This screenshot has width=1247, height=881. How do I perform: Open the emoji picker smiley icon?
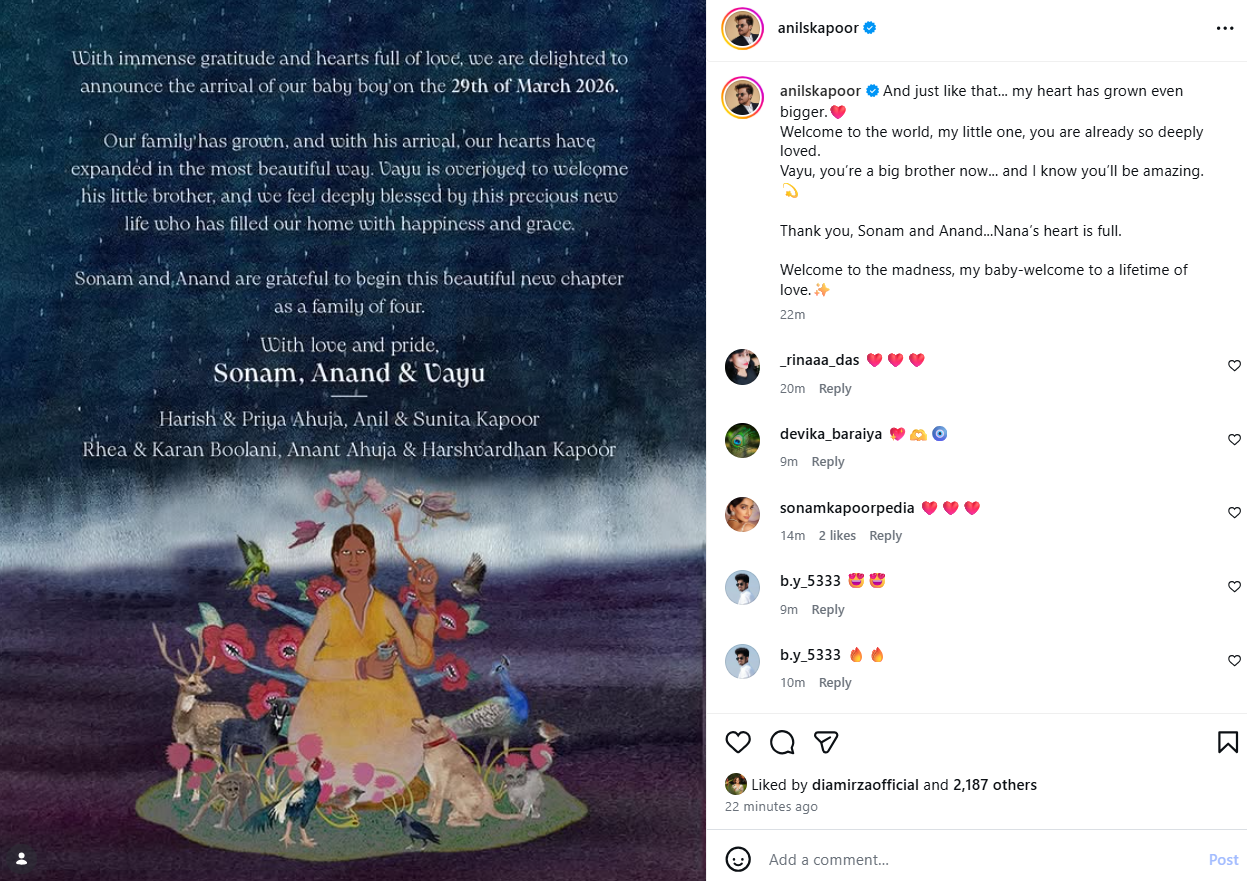pyautogui.click(x=738, y=859)
